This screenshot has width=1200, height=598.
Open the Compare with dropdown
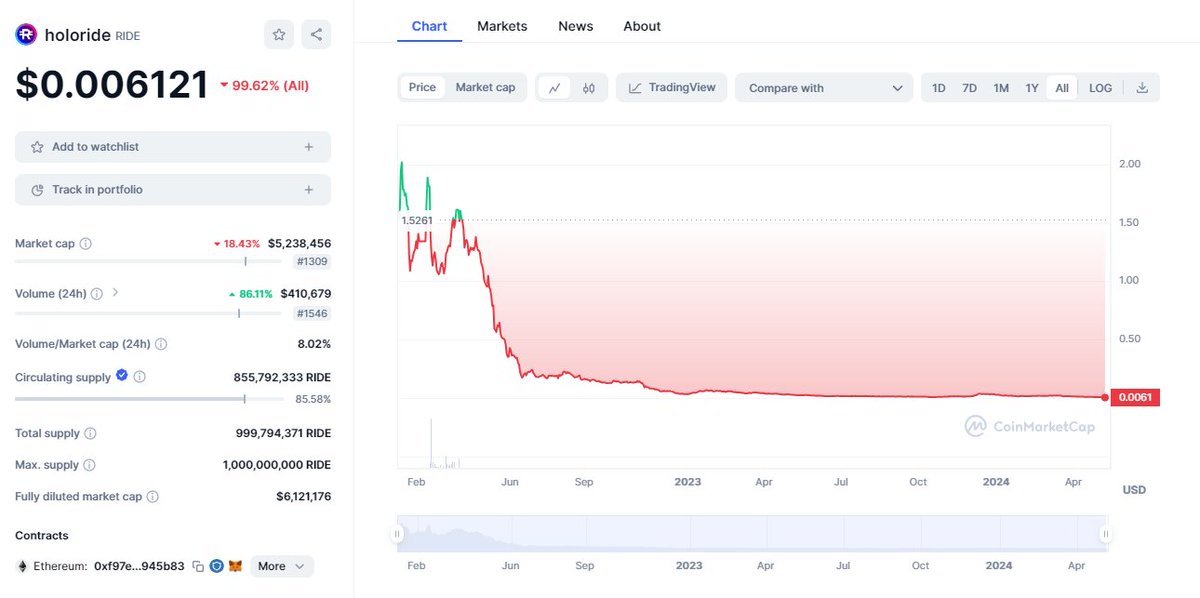pyautogui.click(x=824, y=88)
